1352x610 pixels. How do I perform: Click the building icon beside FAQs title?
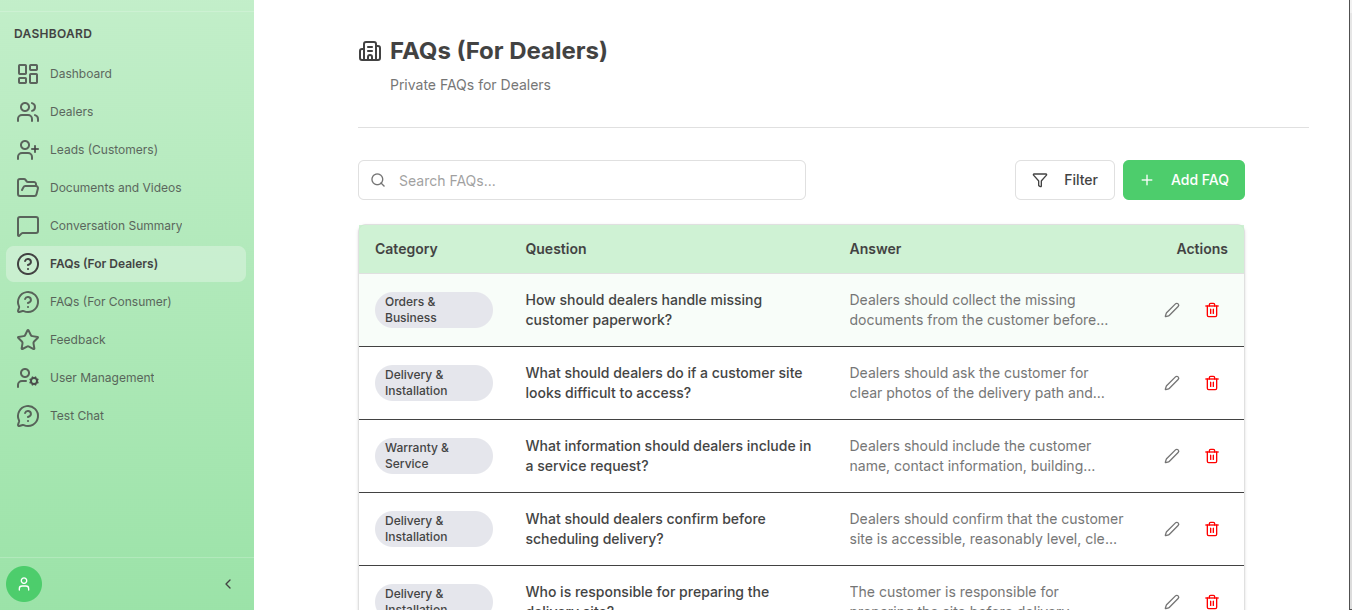(369, 51)
